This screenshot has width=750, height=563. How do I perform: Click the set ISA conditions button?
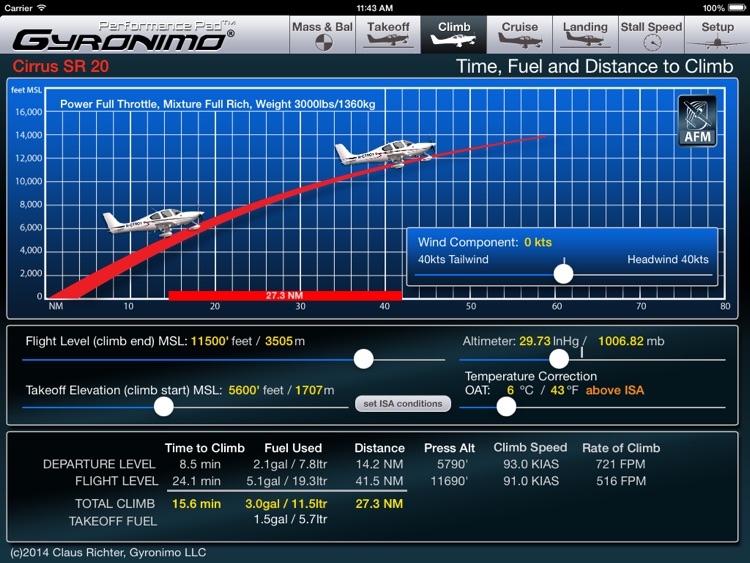pos(403,403)
